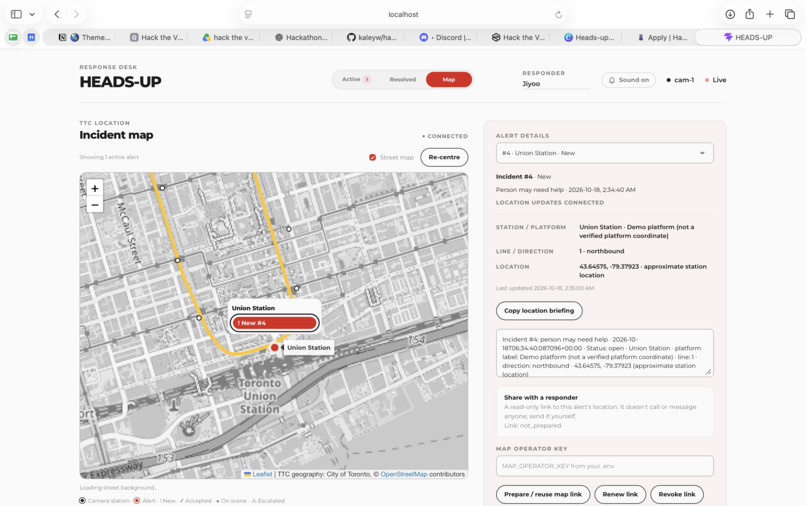Image resolution: width=806 pixels, height=506 pixels.
Task: Click the '1 · northbound' line value
Action: pyautogui.click(x=601, y=251)
